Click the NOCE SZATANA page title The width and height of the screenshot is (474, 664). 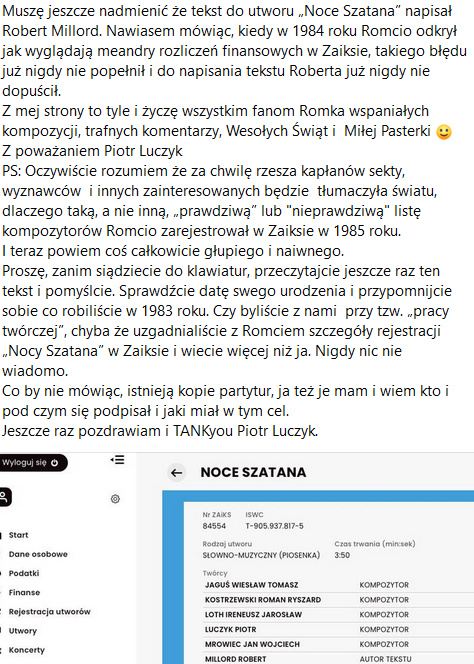pos(253,473)
